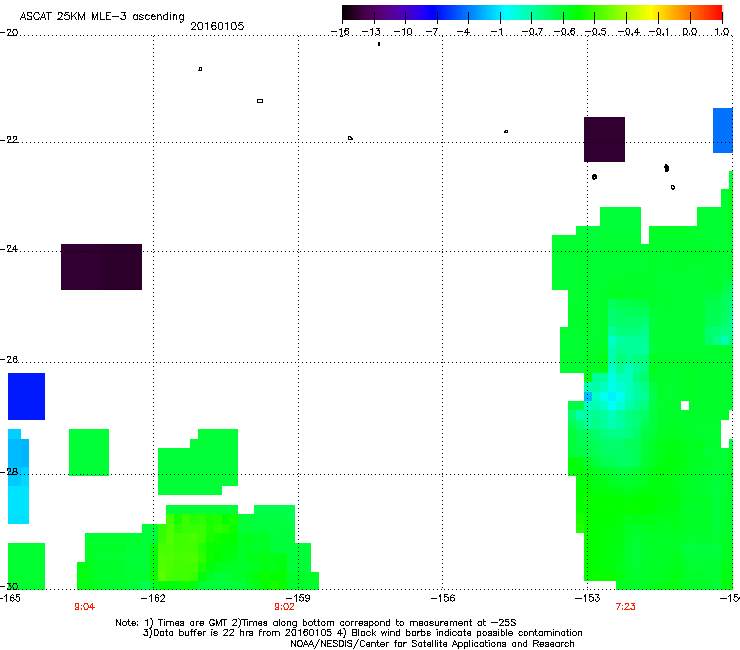Click the -0.4 color scale label

click(629, 32)
